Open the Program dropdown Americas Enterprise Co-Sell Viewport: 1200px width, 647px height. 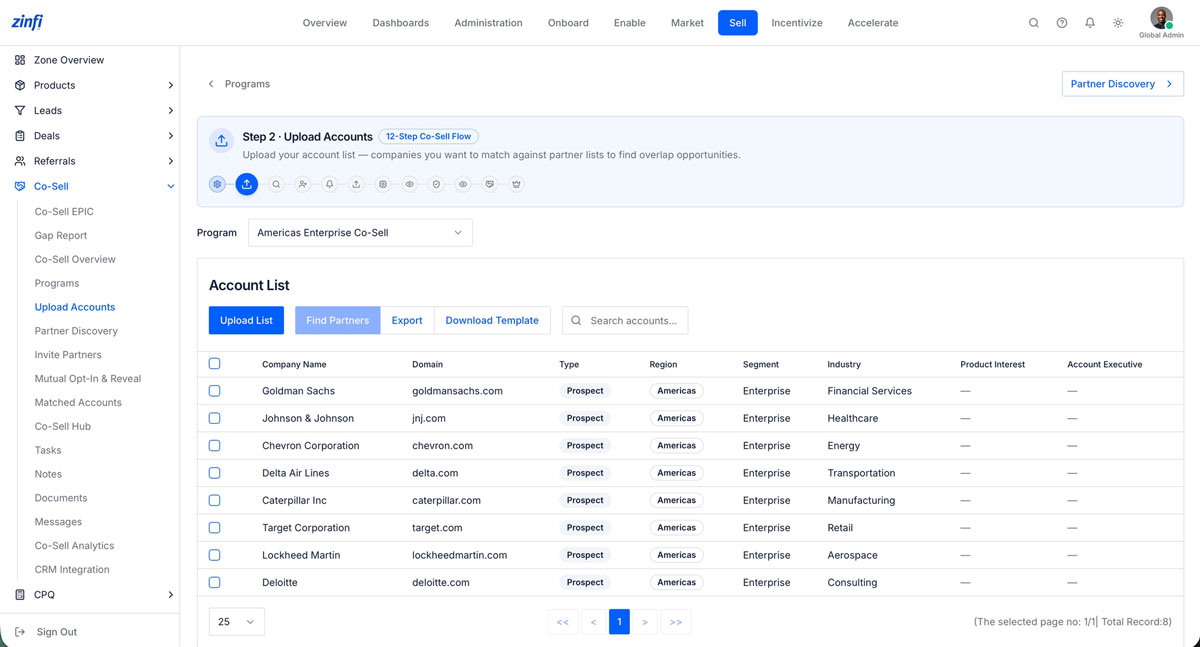pos(360,233)
